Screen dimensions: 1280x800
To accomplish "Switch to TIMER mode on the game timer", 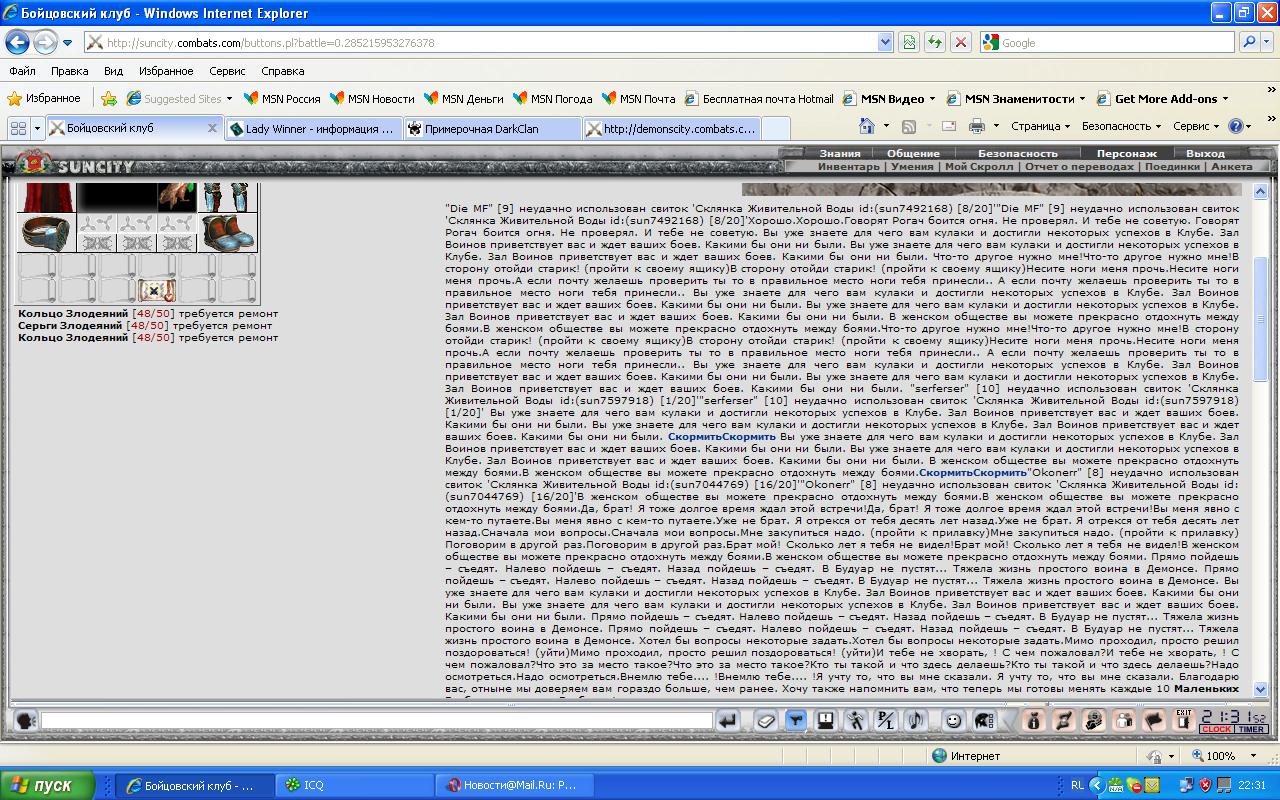I will click(x=1251, y=730).
